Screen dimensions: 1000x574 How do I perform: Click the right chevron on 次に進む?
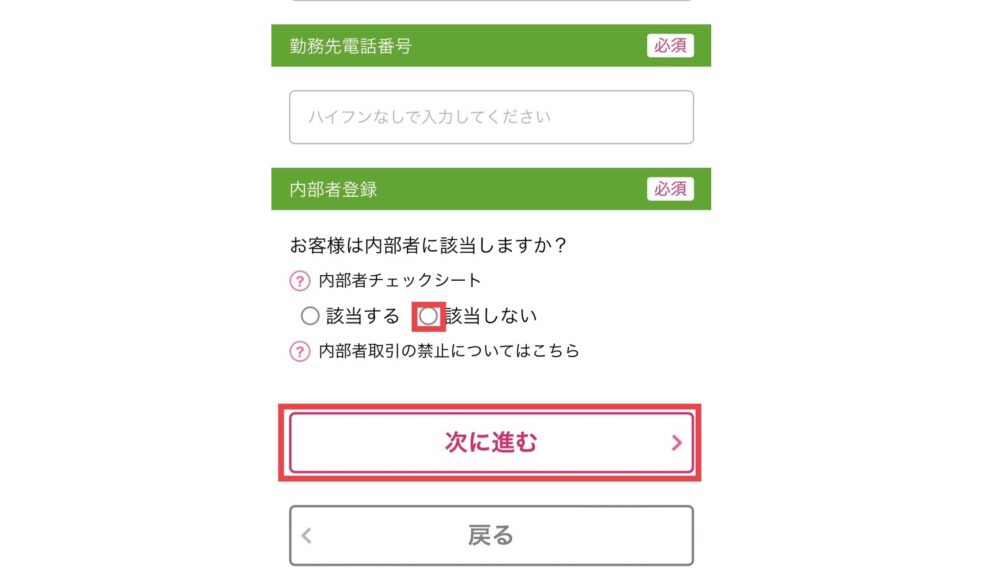tap(677, 443)
